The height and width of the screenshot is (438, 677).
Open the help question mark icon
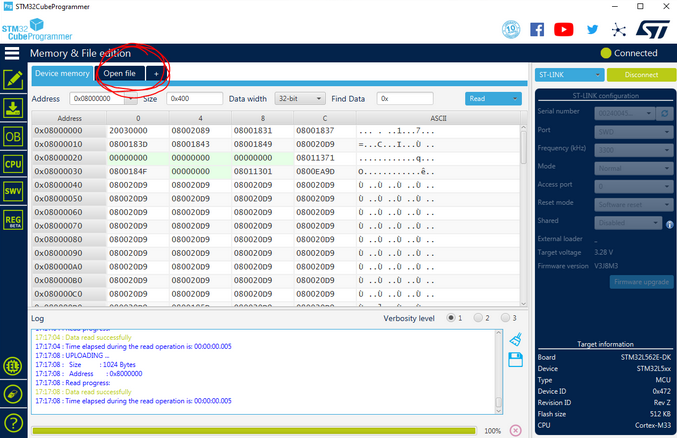pyautogui.click(x=13, y=423)
